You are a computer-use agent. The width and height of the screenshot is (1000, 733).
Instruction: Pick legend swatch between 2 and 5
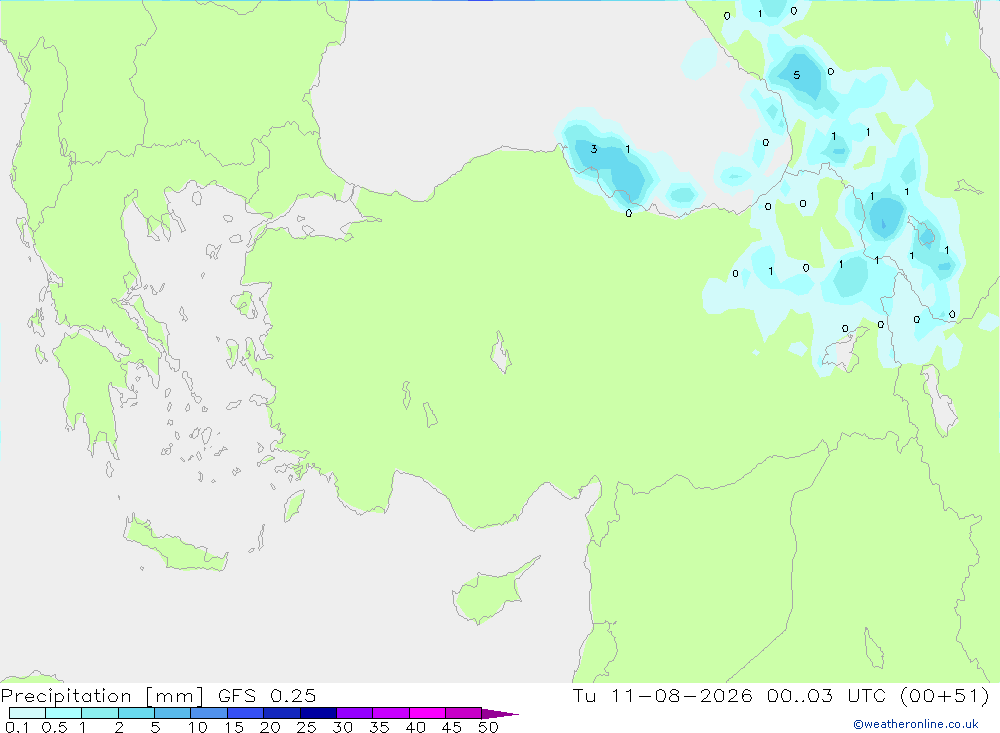(x=136, y=713)
